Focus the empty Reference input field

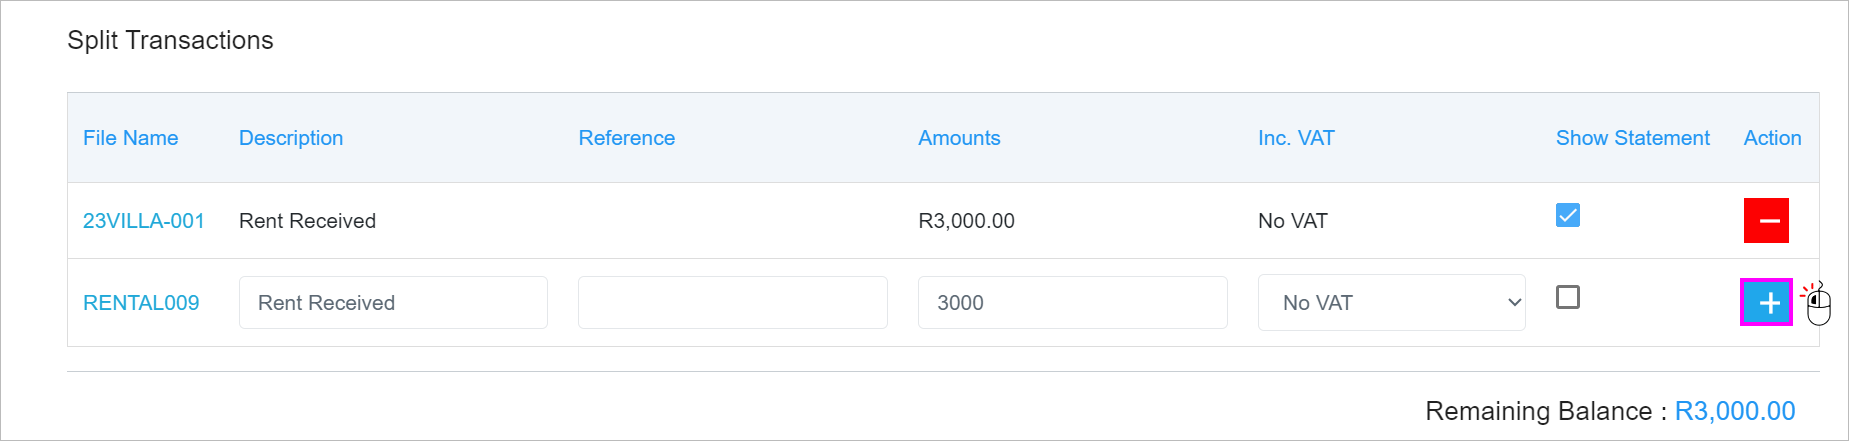point(733,302)
